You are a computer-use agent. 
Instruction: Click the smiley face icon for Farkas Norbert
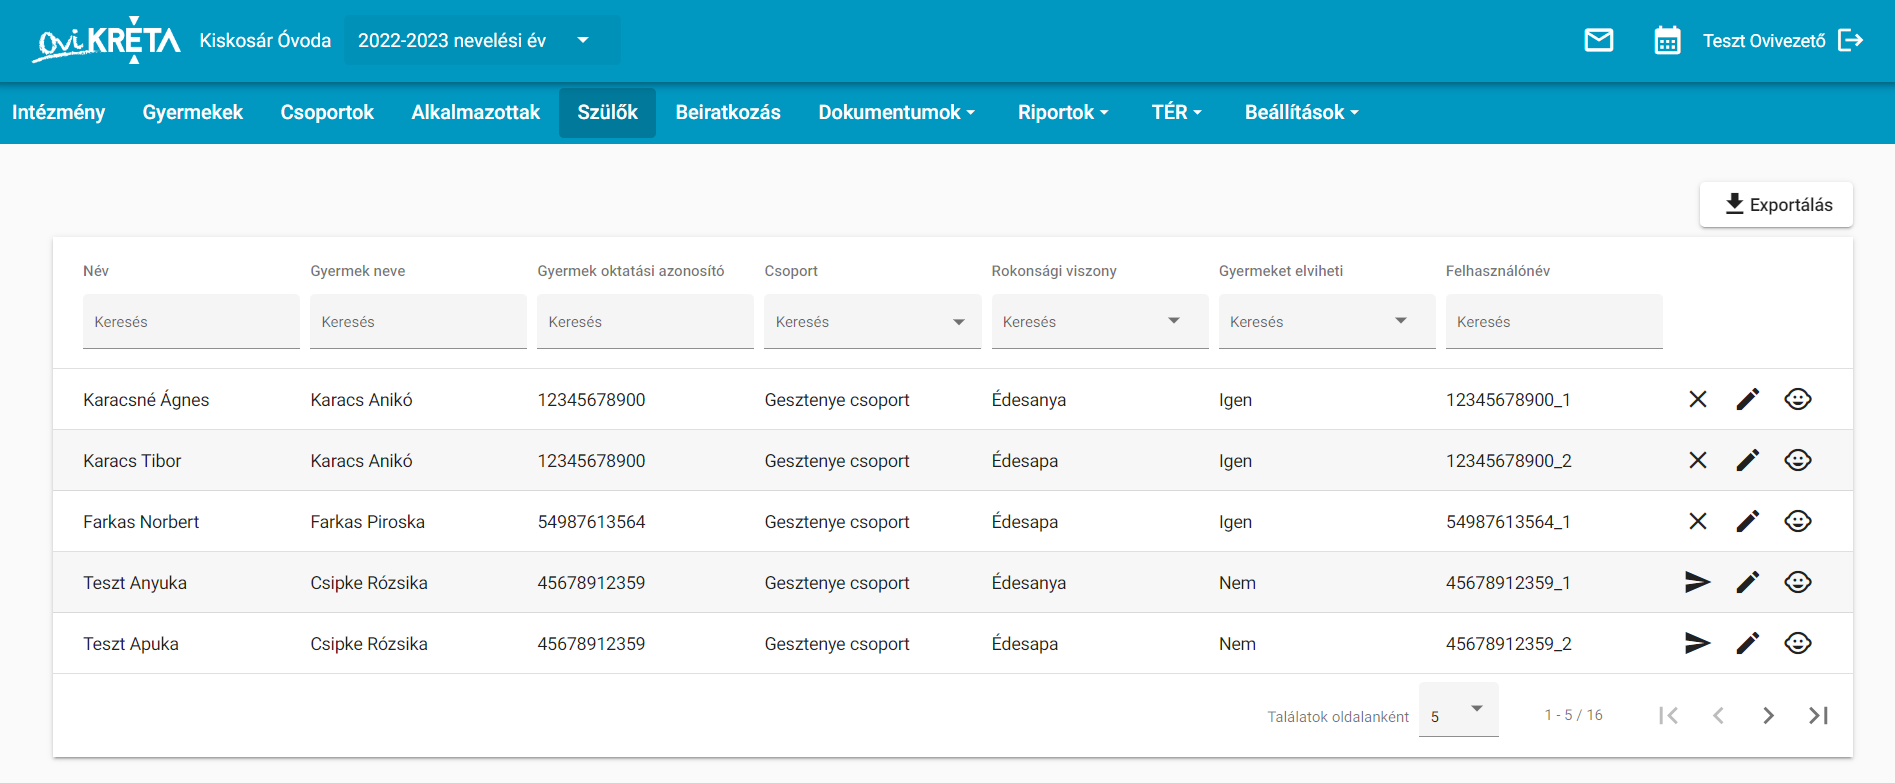(x=1798, y=521)
